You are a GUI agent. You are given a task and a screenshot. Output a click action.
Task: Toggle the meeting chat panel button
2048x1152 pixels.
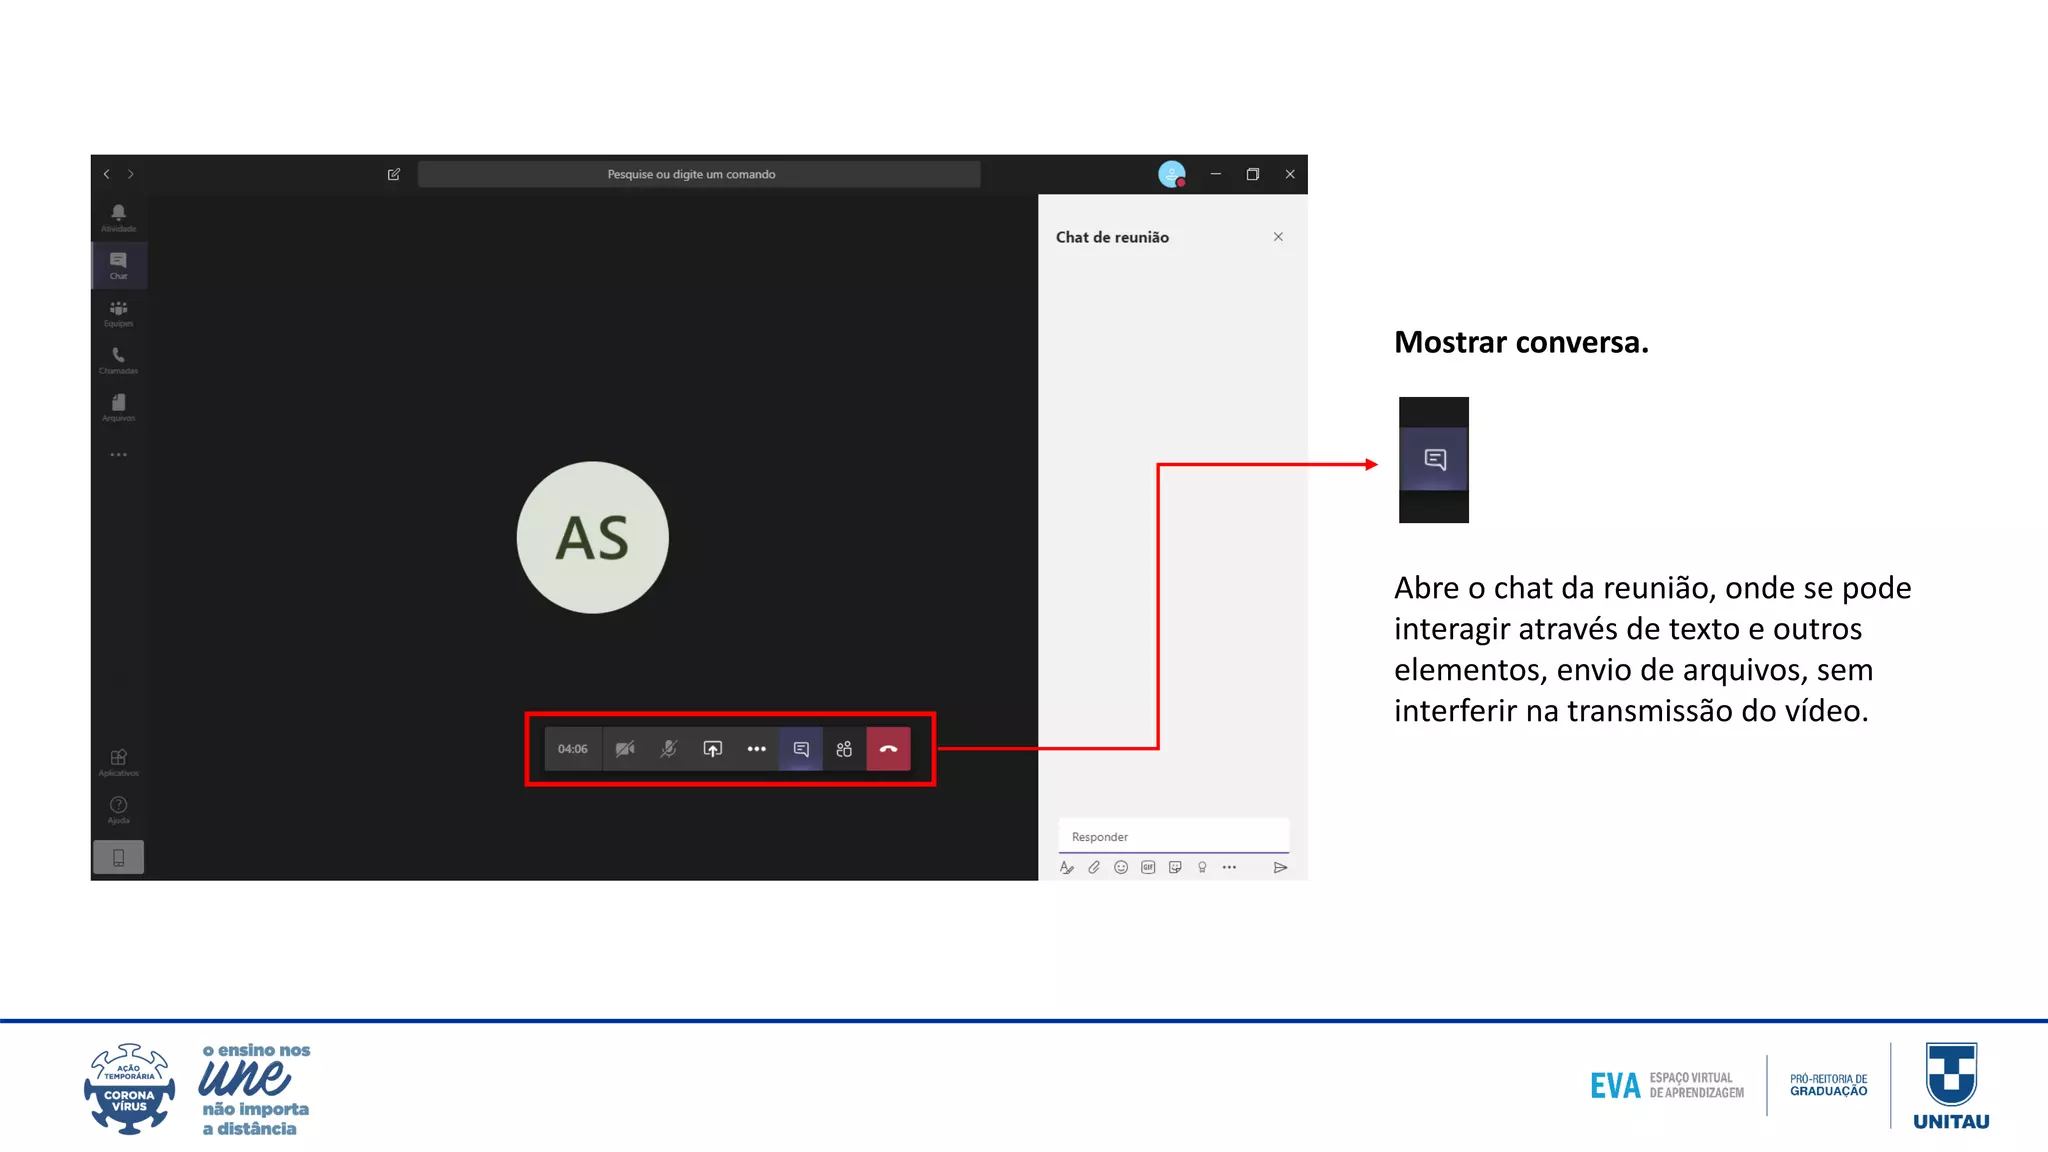(x=801, y=749)
